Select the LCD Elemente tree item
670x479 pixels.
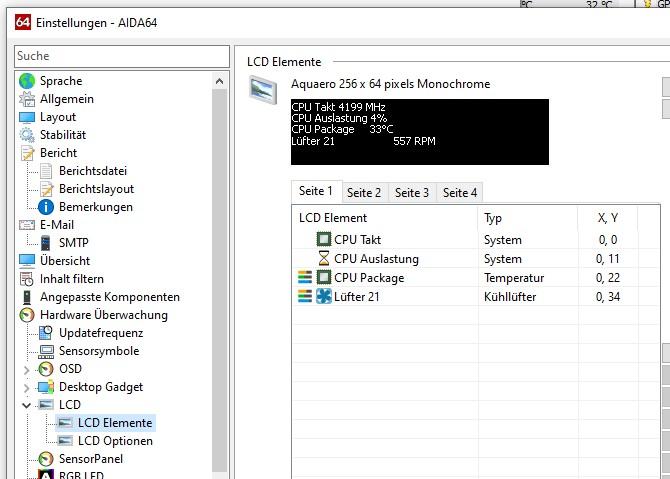tap(115, 423)
